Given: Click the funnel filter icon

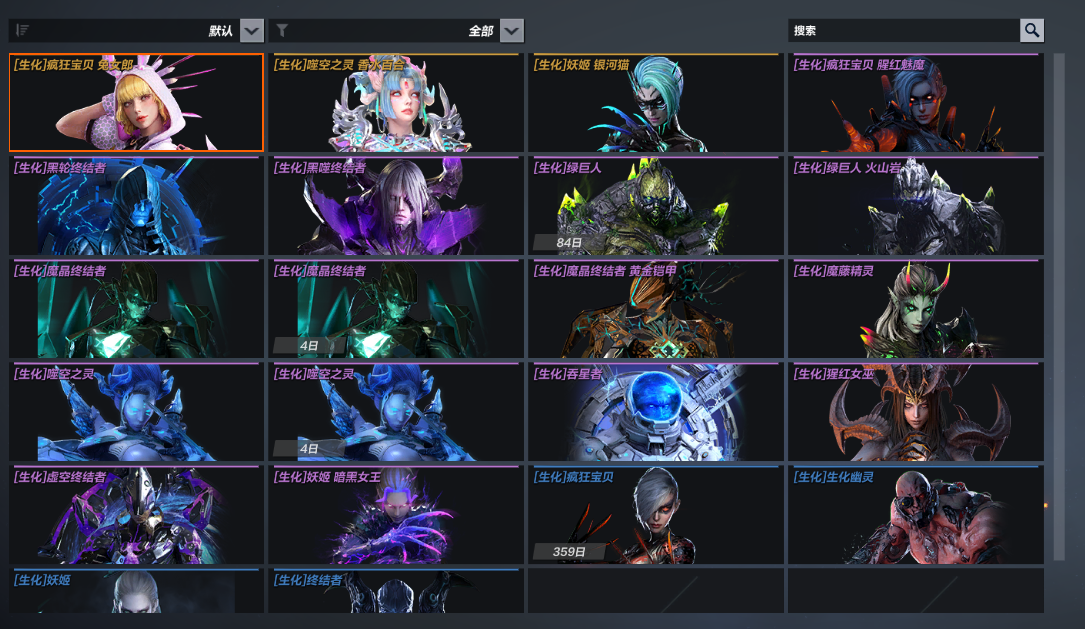Looking at the screenshot, I should click(282, 30).
